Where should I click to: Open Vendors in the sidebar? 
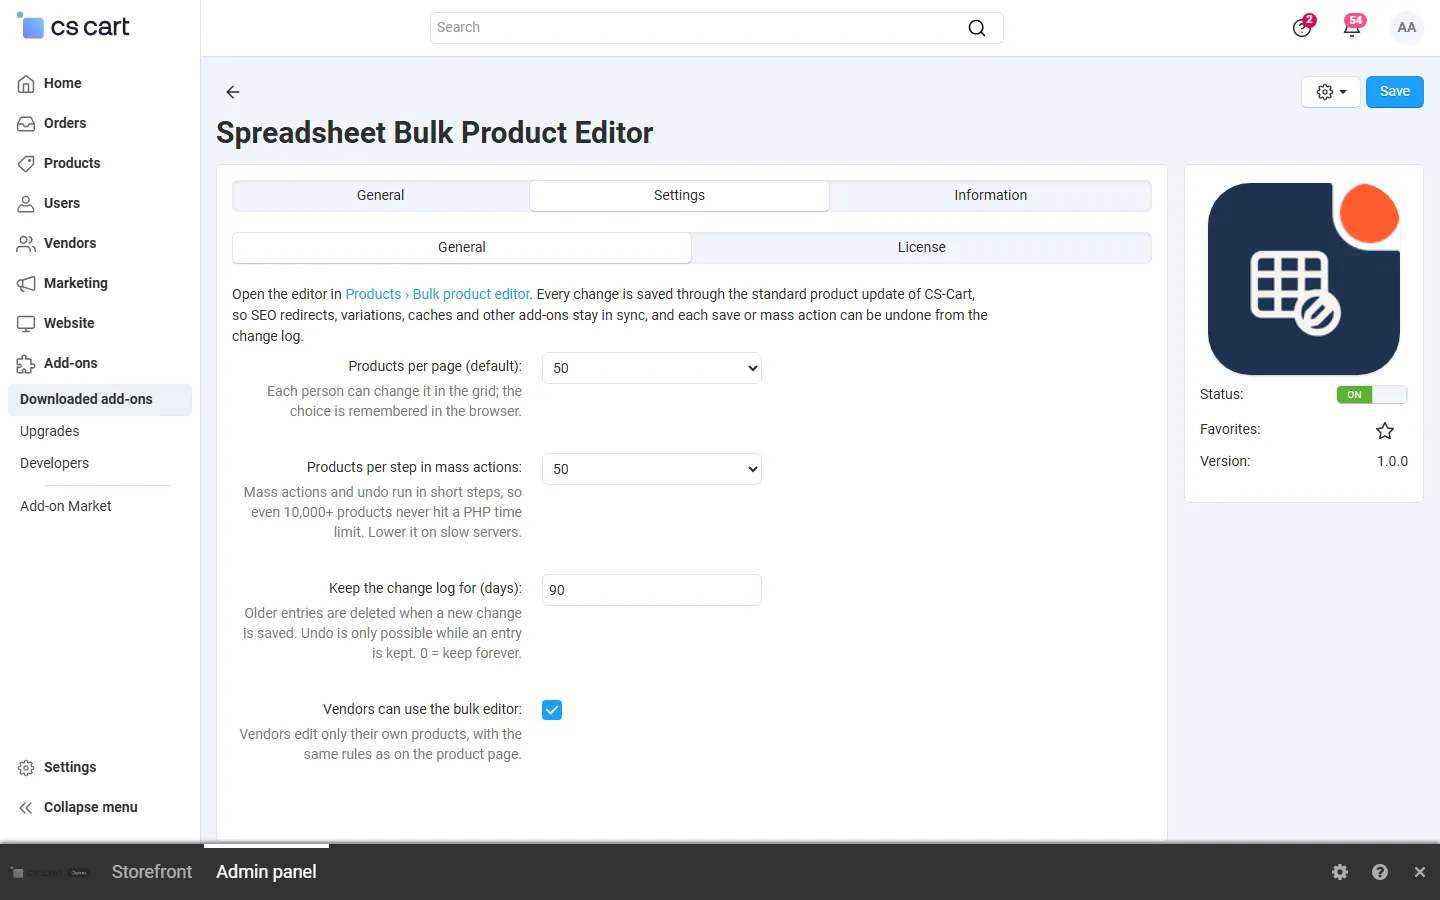tap(70, 243)
